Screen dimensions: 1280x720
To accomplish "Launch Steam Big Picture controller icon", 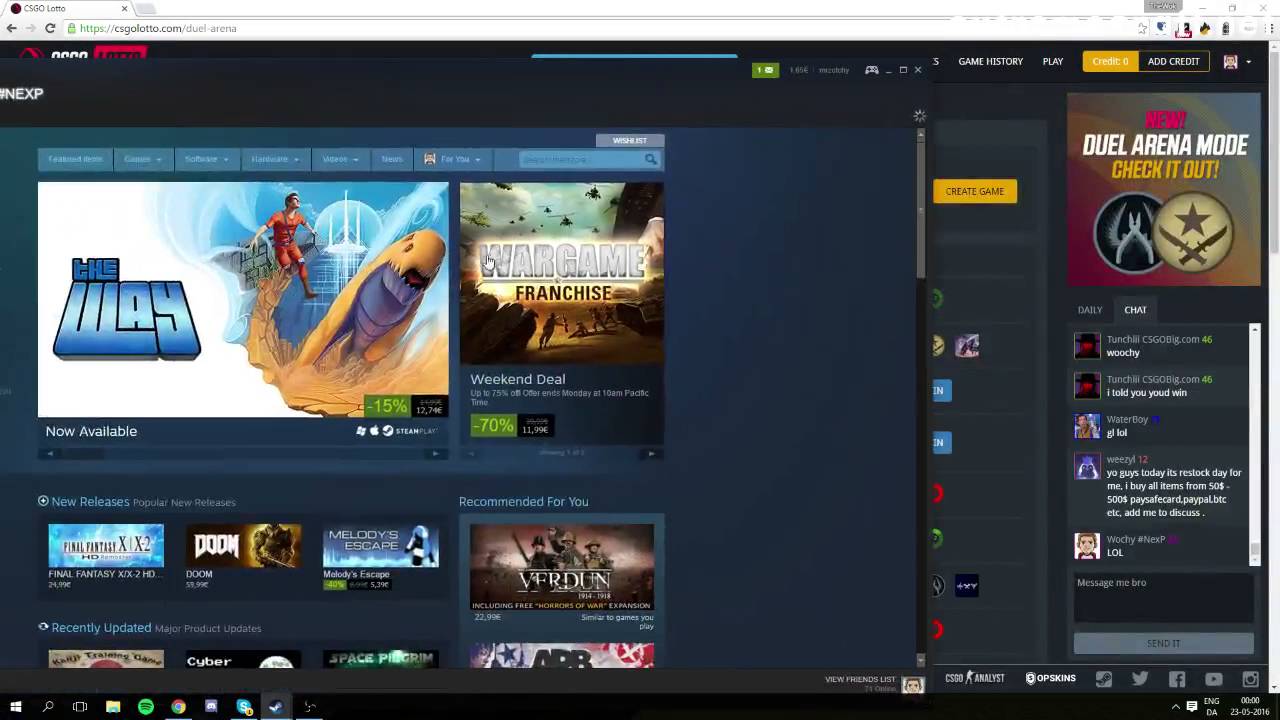I will coord(872,70).
